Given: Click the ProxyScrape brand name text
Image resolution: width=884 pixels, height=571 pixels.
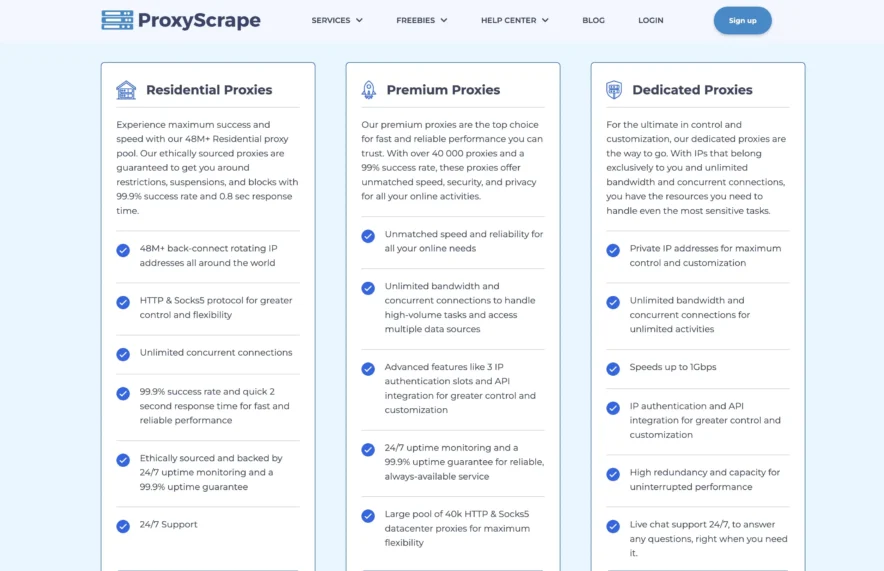Looking at the screenshot, I should (199, 20).
